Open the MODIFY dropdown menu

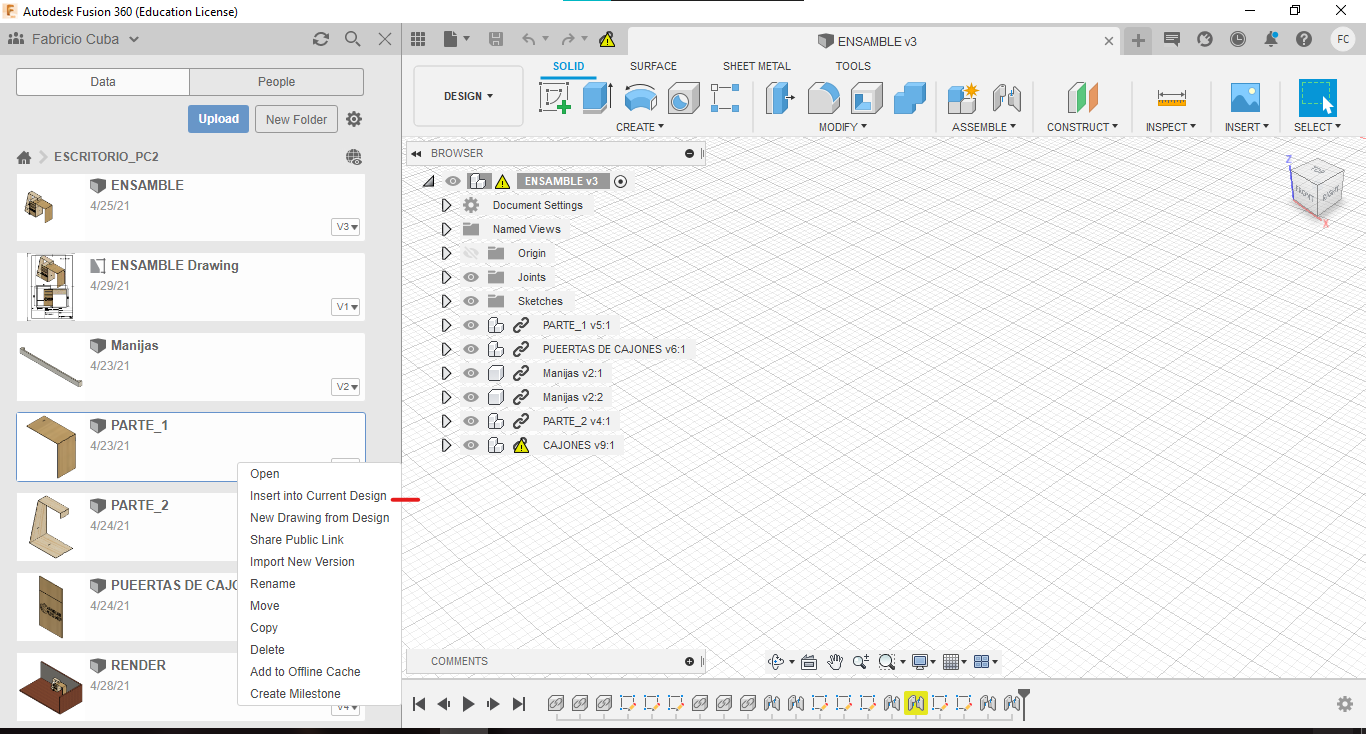pos(843,127)
